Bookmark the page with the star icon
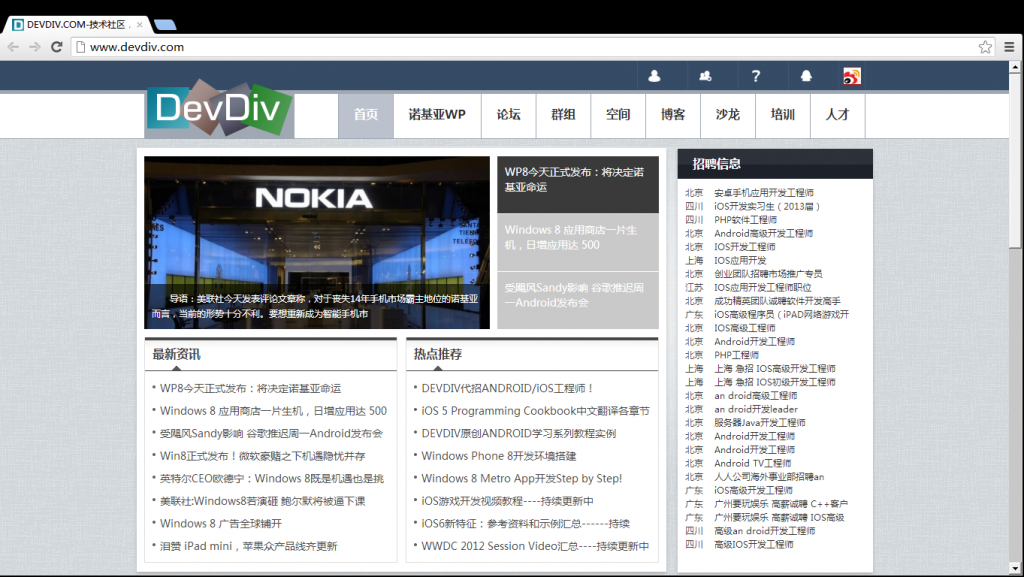The width and height of the screenshot is (1024, 577). pyautogui.click(x=984, y=46)
